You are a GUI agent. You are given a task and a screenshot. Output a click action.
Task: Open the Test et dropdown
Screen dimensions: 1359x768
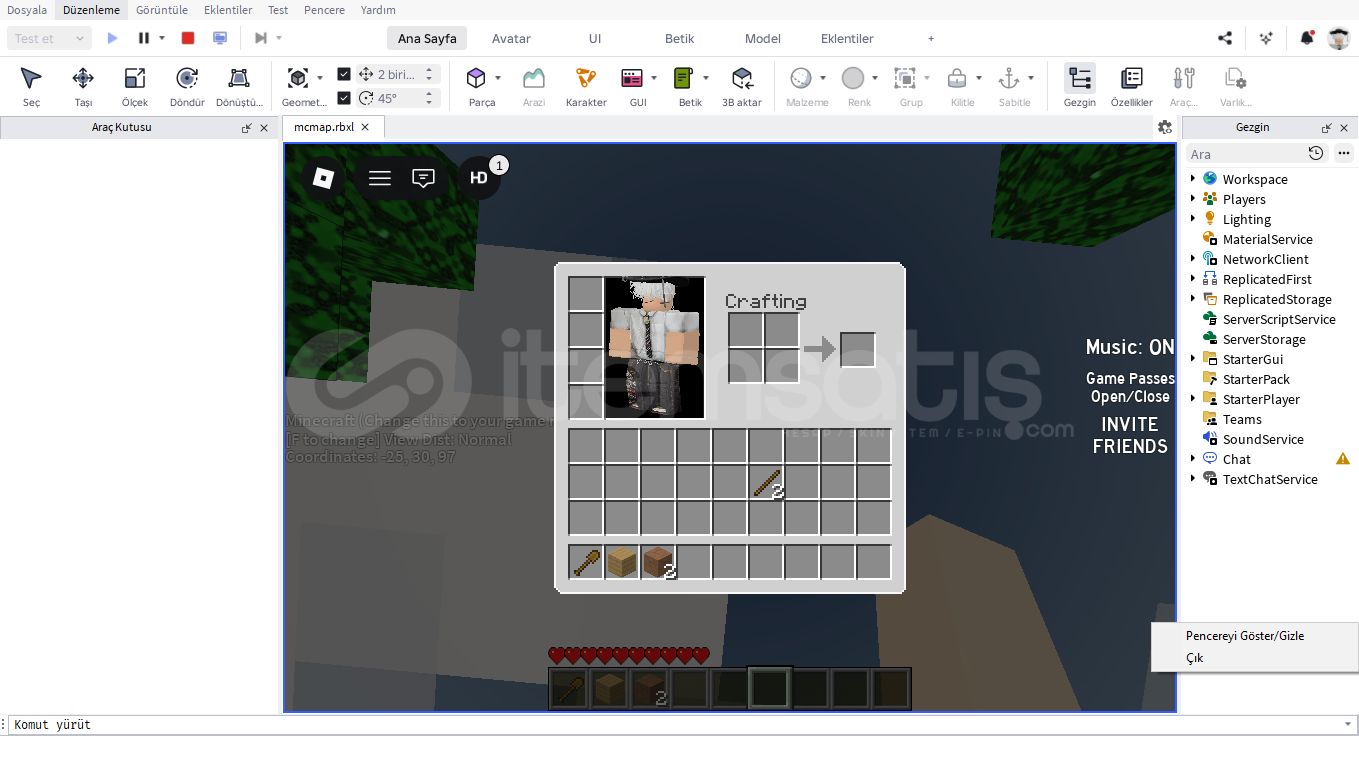click(x=49, y=38)
